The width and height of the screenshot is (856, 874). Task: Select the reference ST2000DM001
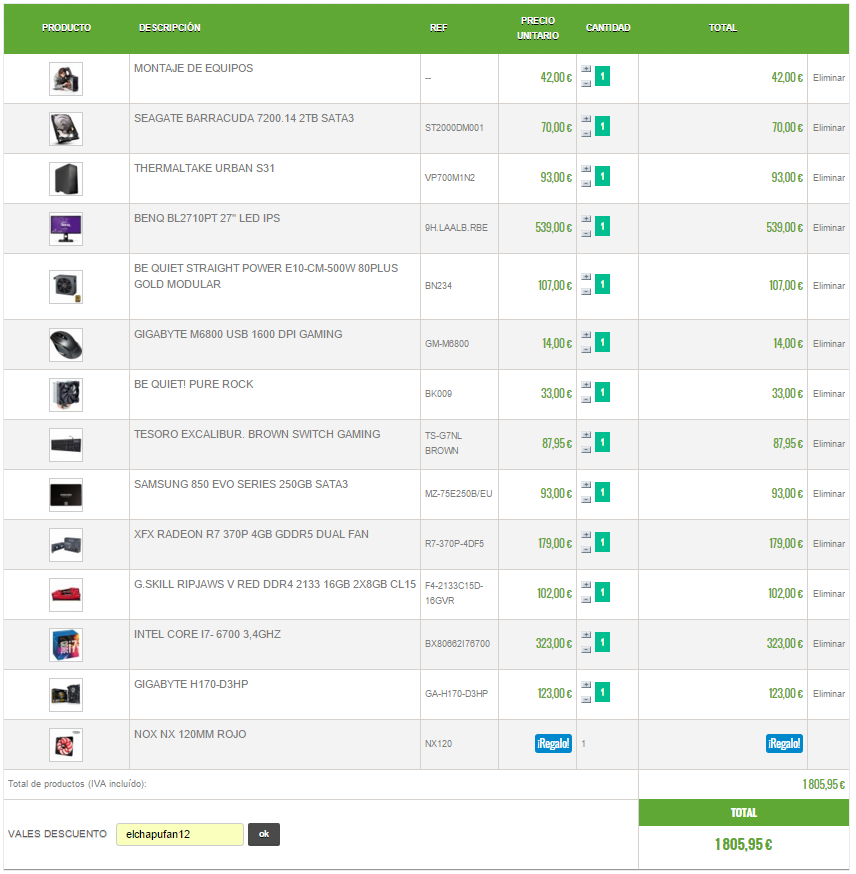(454, 128)
